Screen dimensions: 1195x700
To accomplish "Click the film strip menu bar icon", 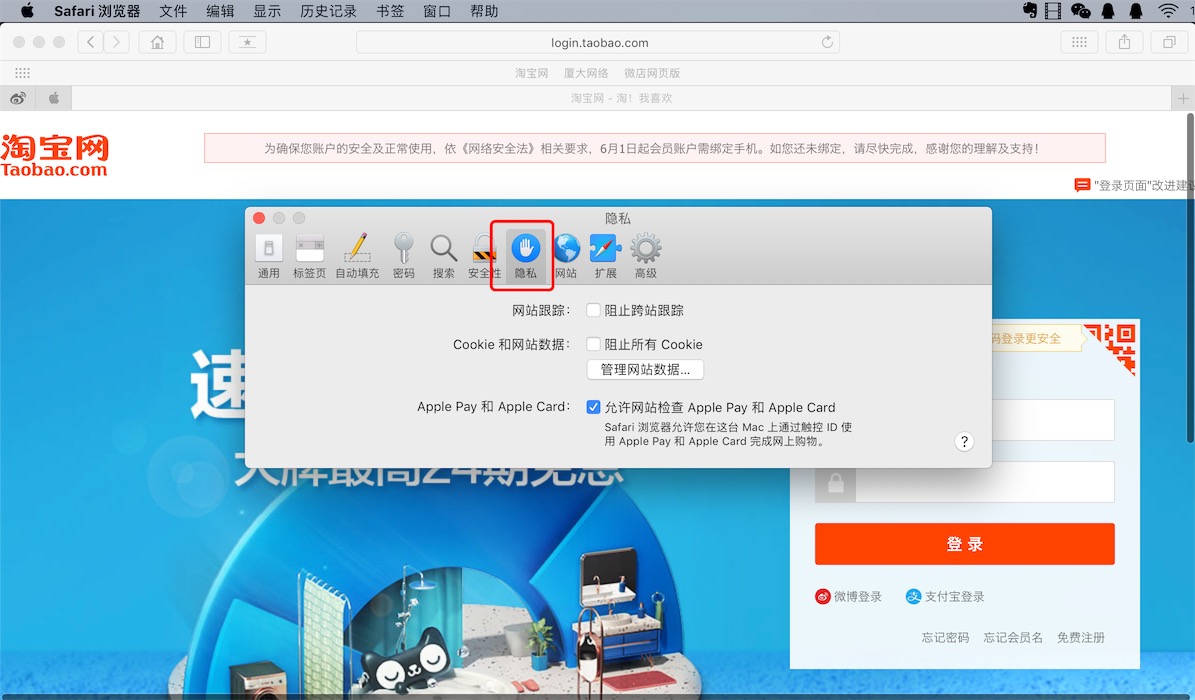I will (x=1053, y=11).
